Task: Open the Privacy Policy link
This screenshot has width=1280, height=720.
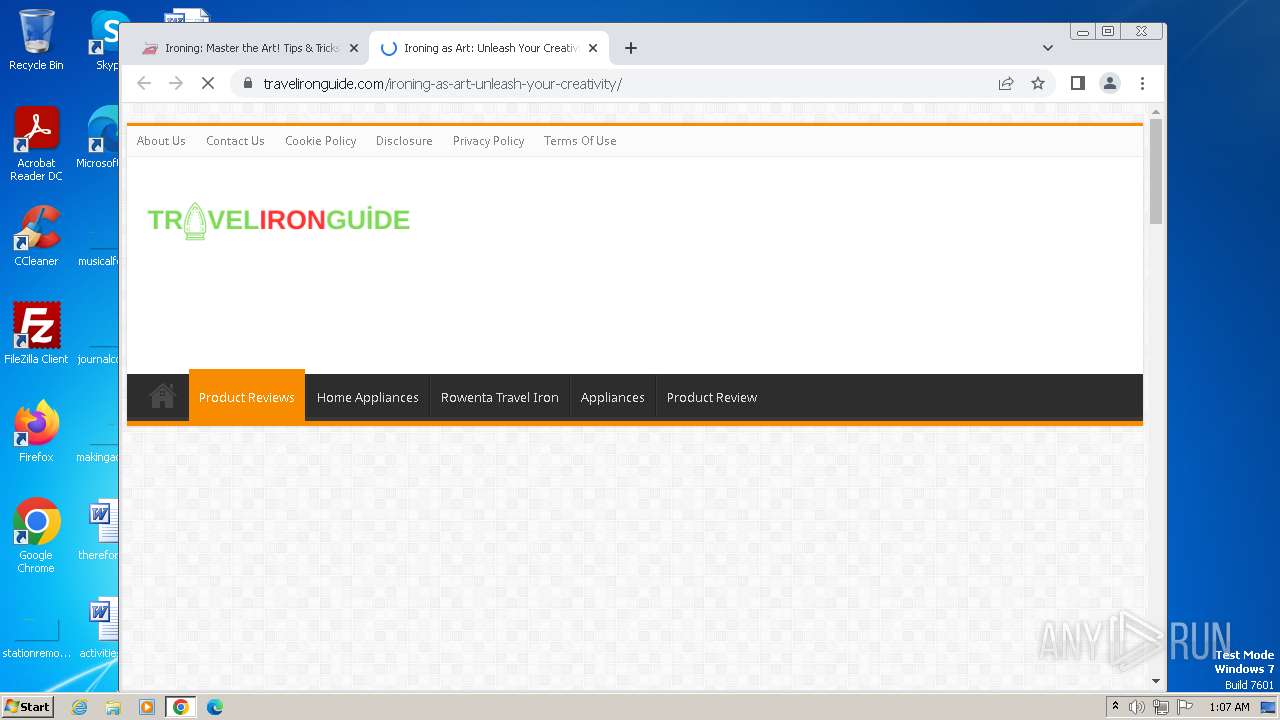Action: pyautogui.click(x=488, y=141)
